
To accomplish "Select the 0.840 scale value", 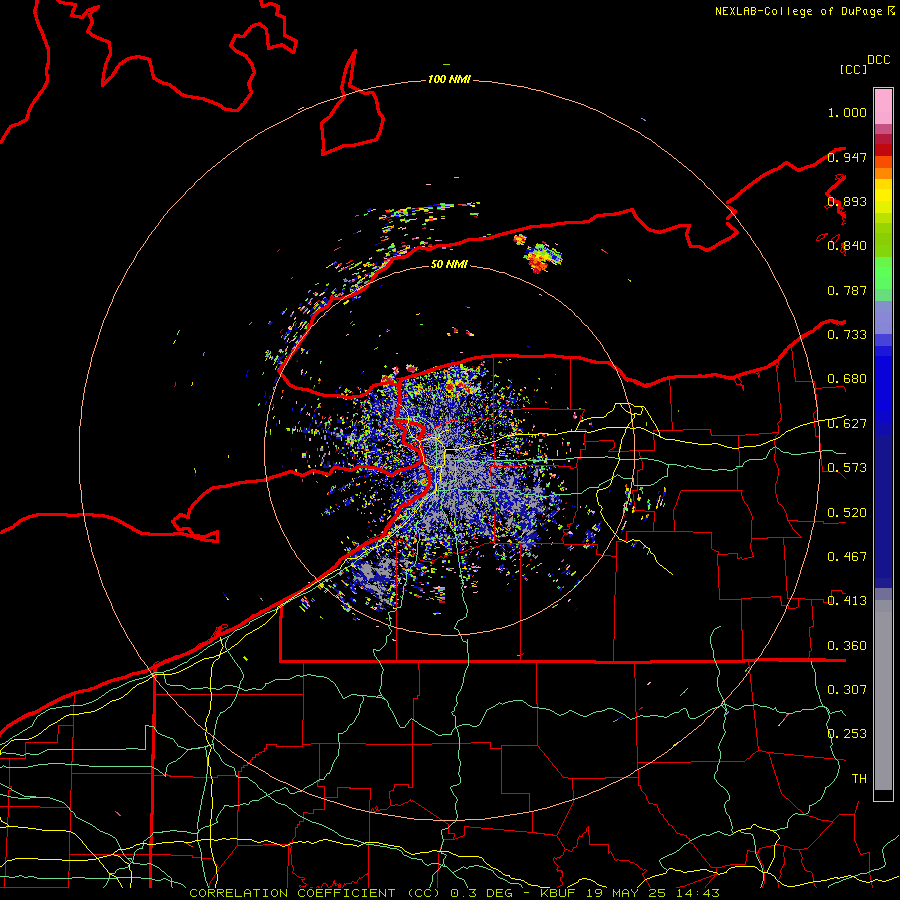I will pos(847,246).
